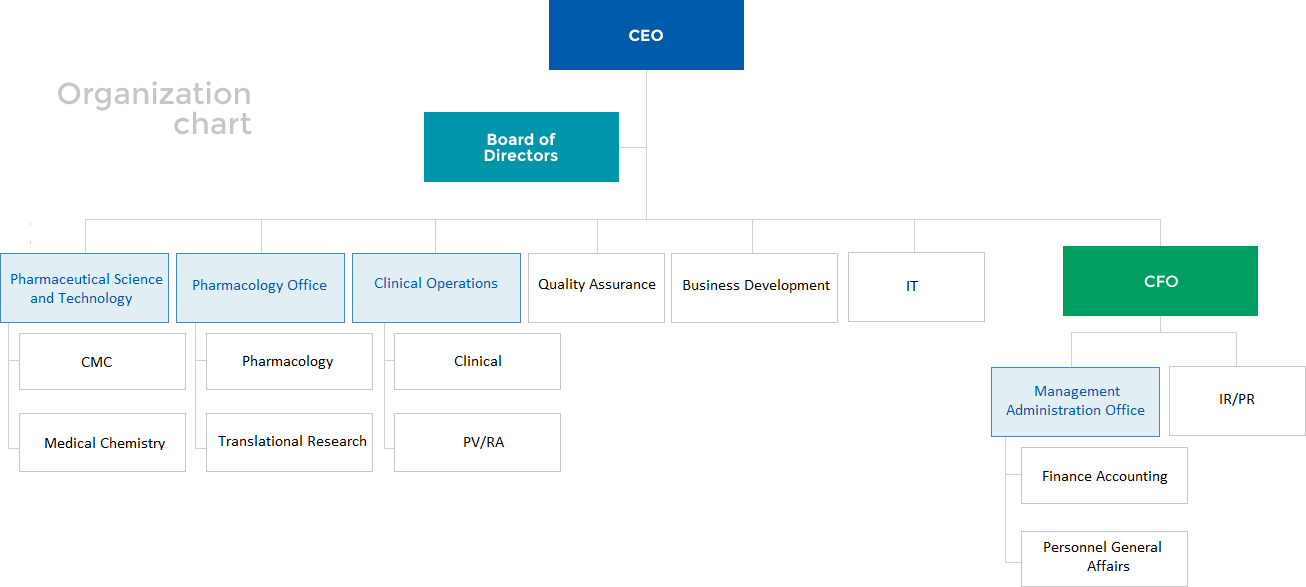Select the Quality Assurance box
The width and height of the screenshot is (1306, 587).
[596, 287]
